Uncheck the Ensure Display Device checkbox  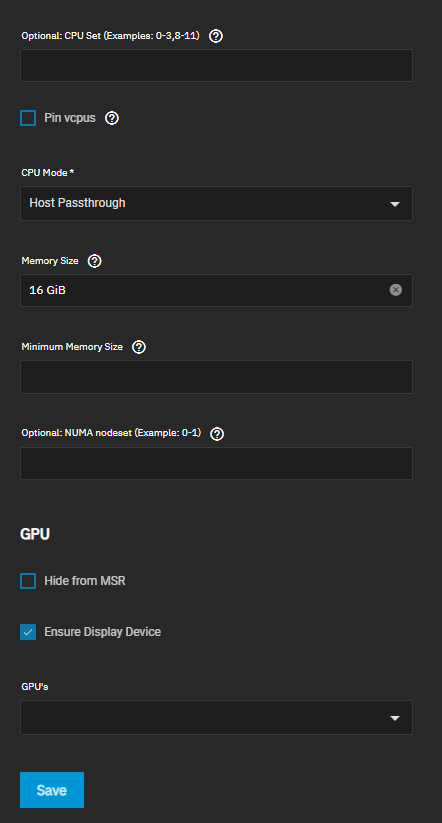28,632
